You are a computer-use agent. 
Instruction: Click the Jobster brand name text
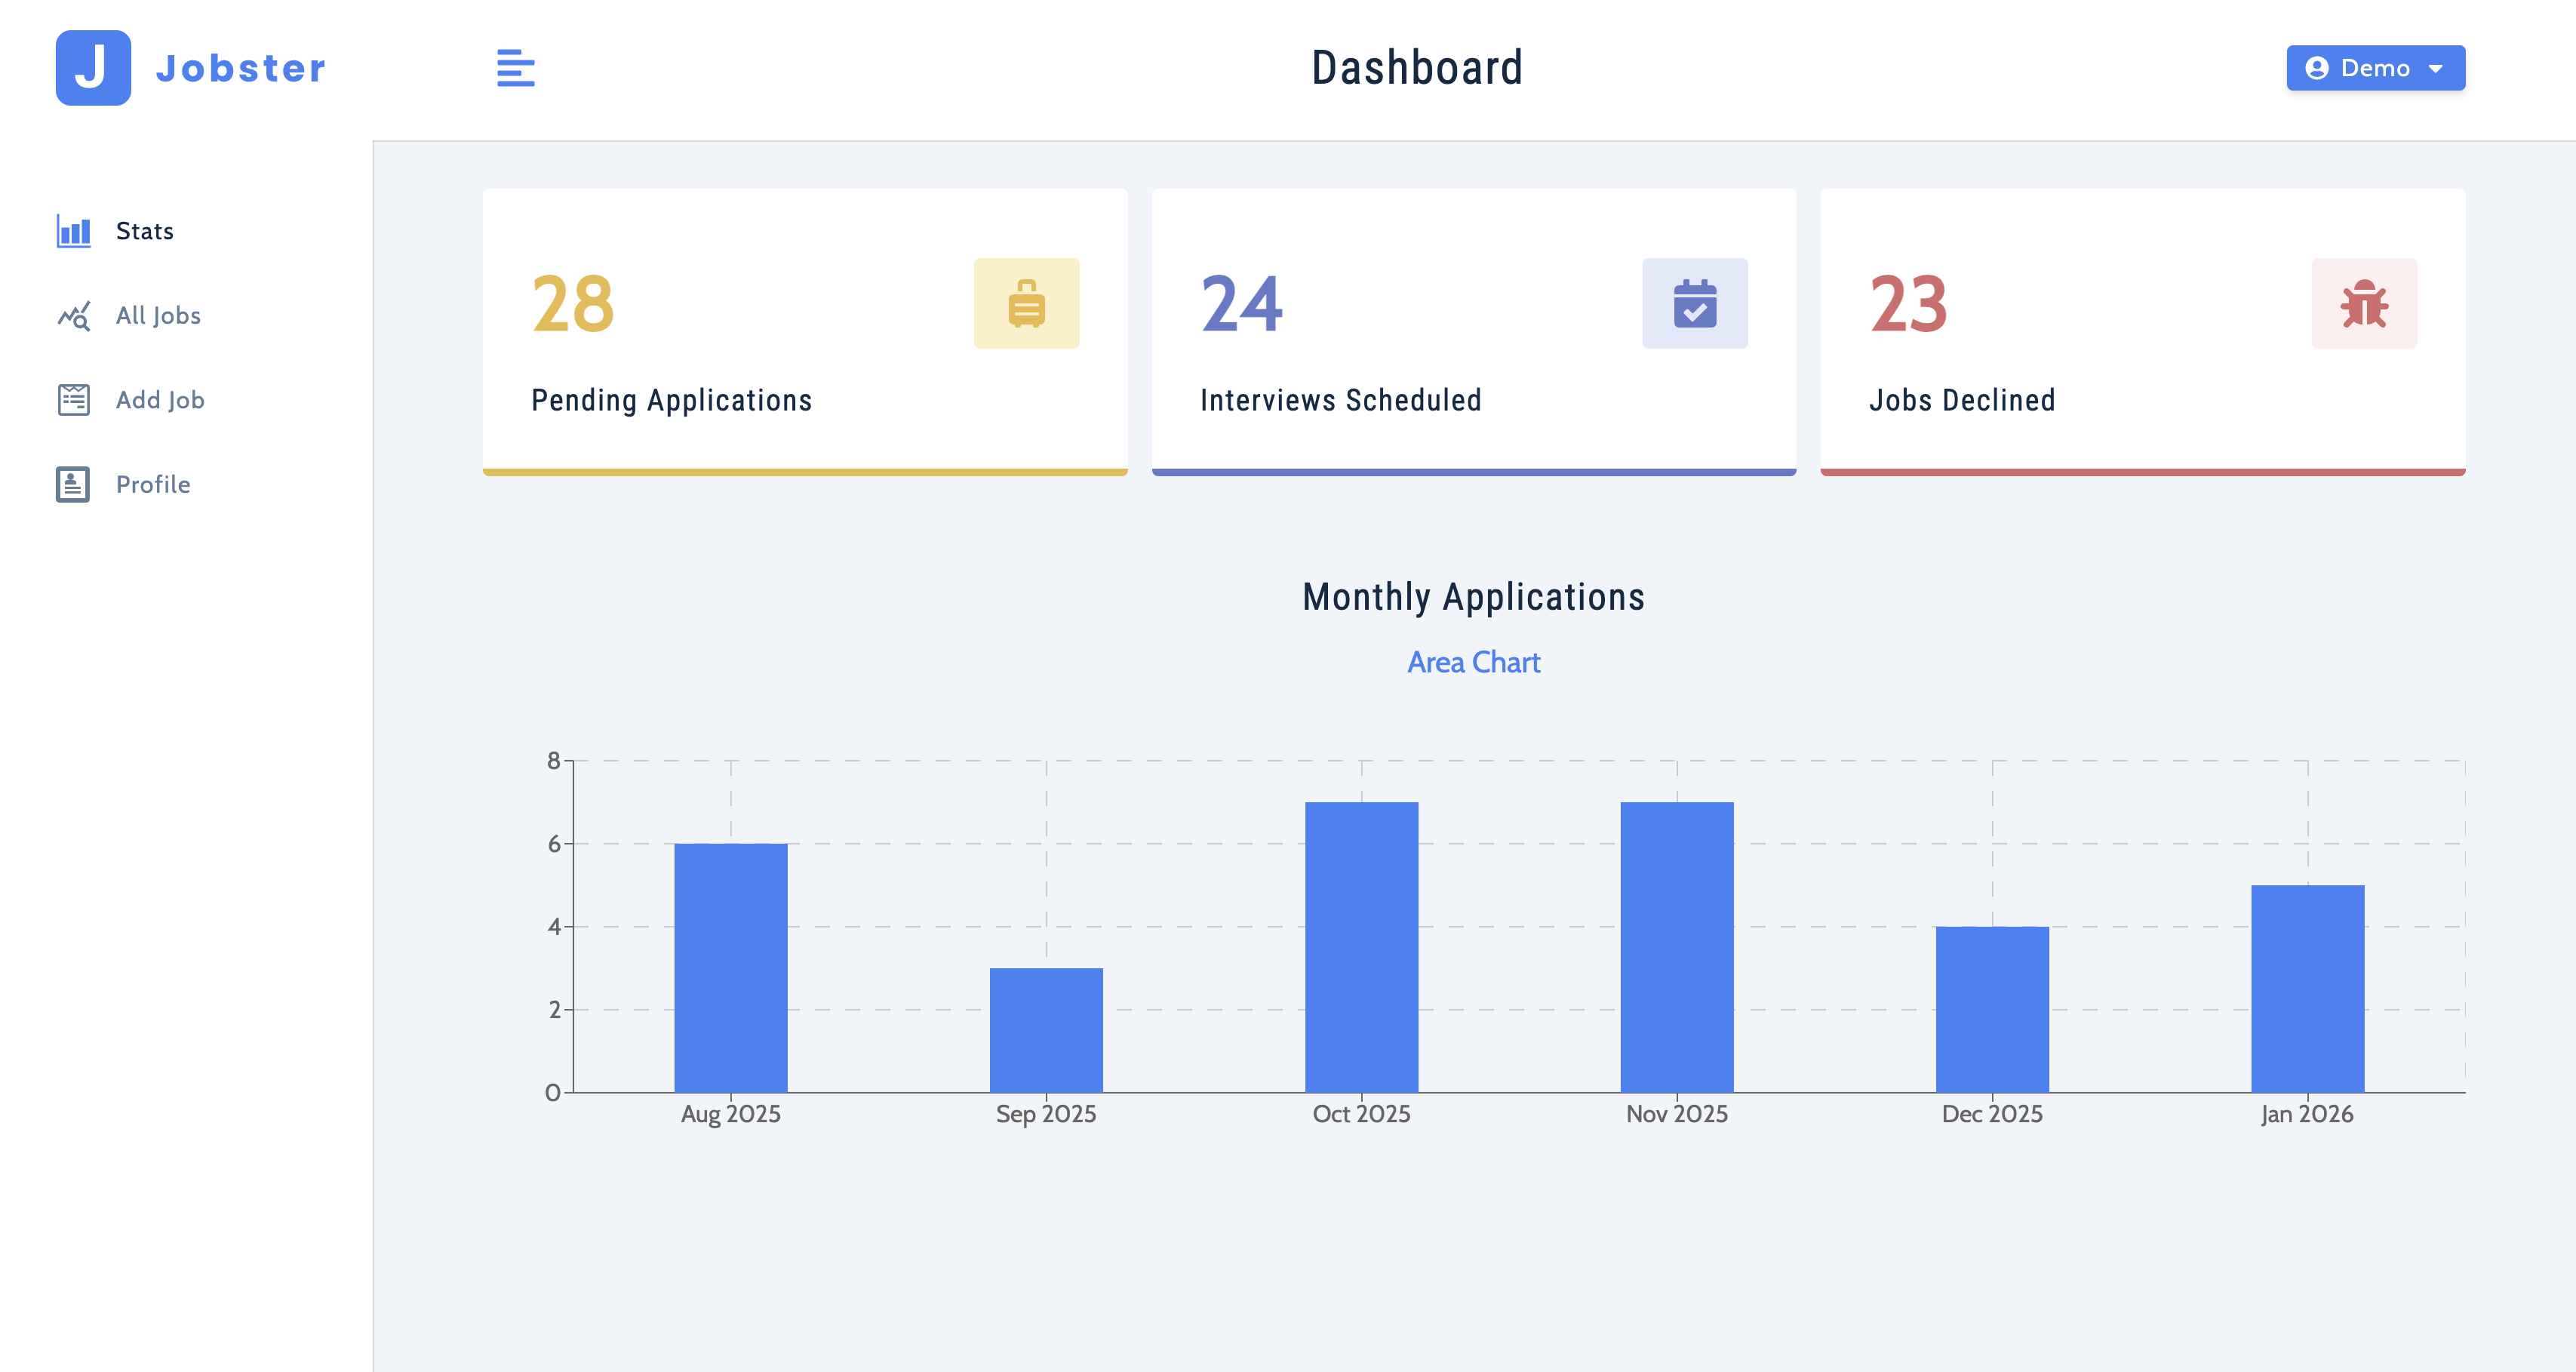pyautogui.click(x=240, y=68)
